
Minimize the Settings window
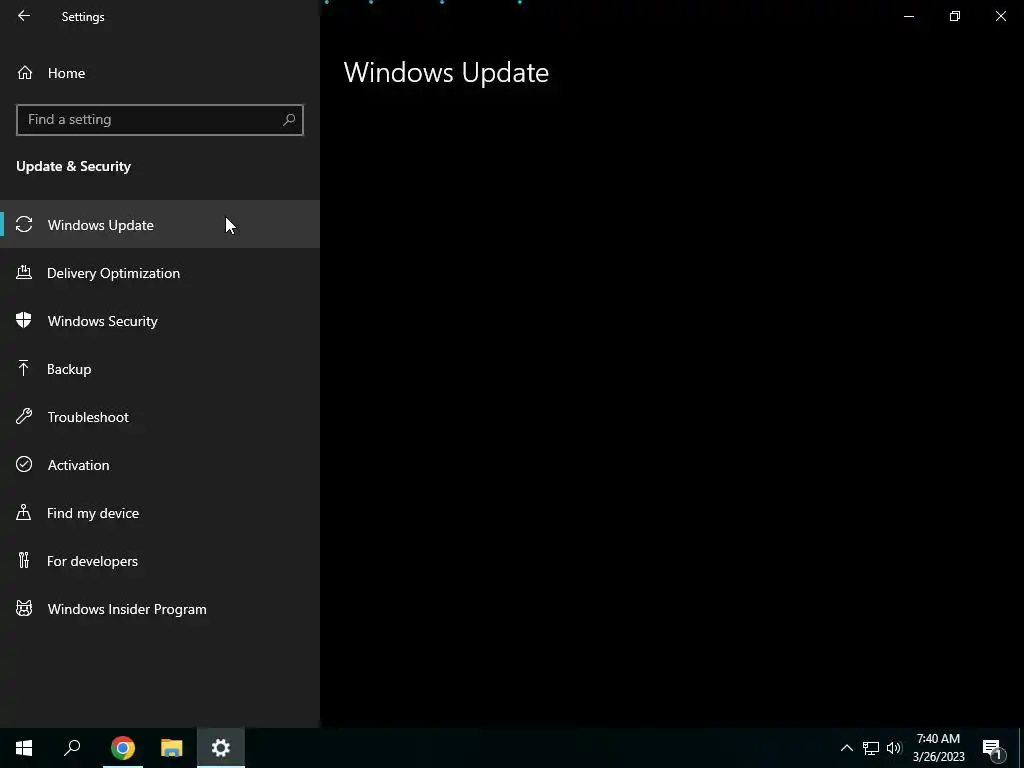(908, 16)
